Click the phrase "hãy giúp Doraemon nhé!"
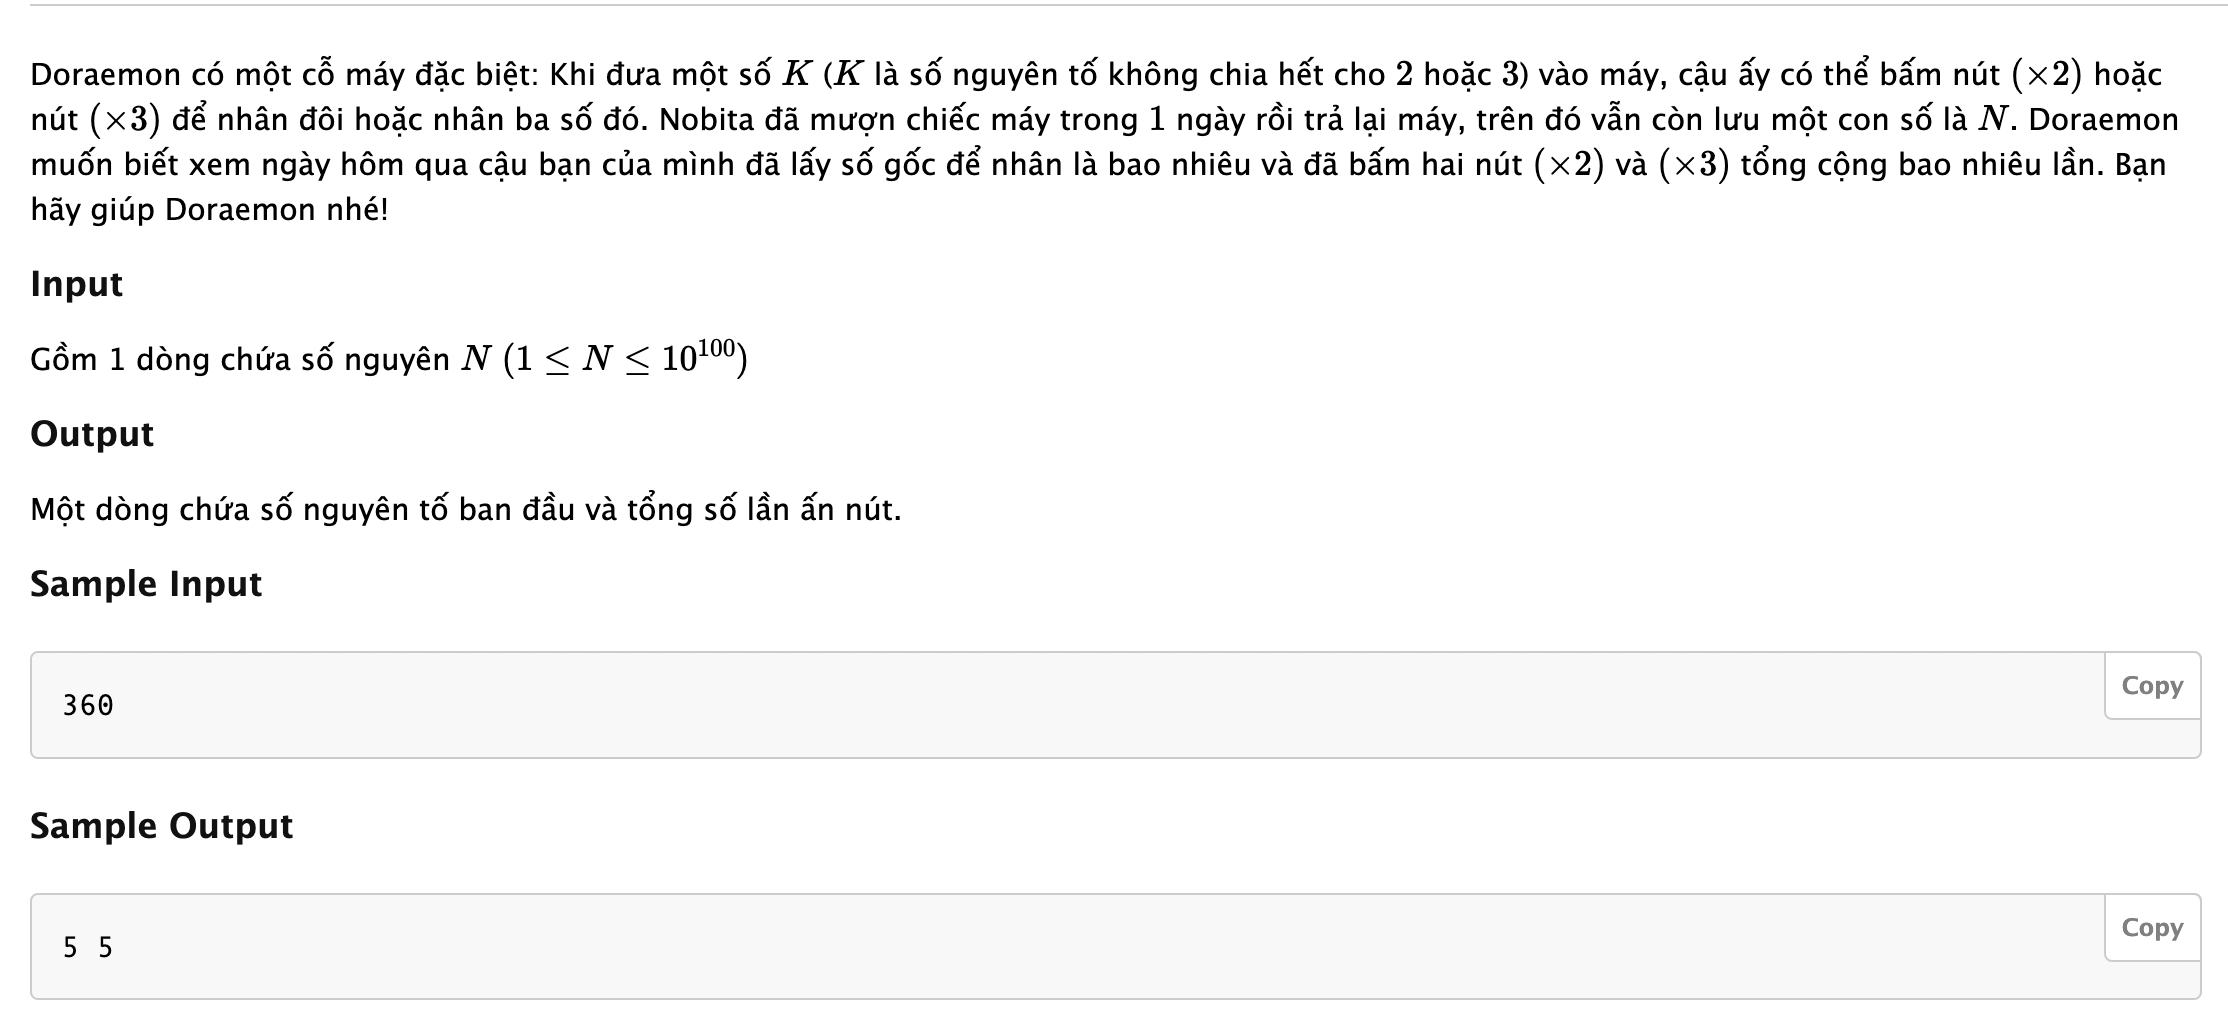Image resolution: width=2228 pixels, height=1016 pixels. [209, 210]
